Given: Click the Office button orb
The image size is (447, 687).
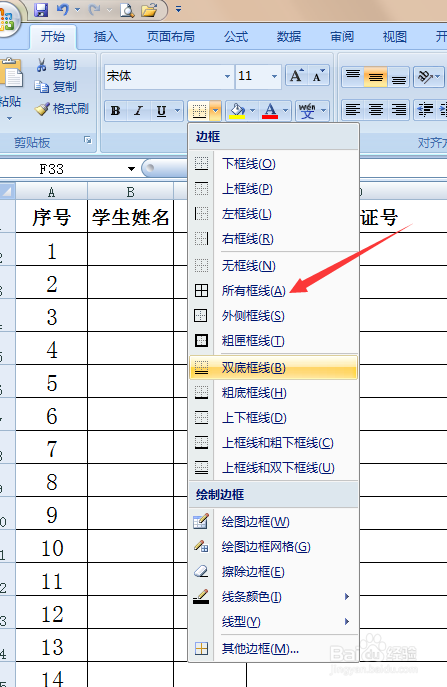Looking at the screenshot, I should [7, 20].
